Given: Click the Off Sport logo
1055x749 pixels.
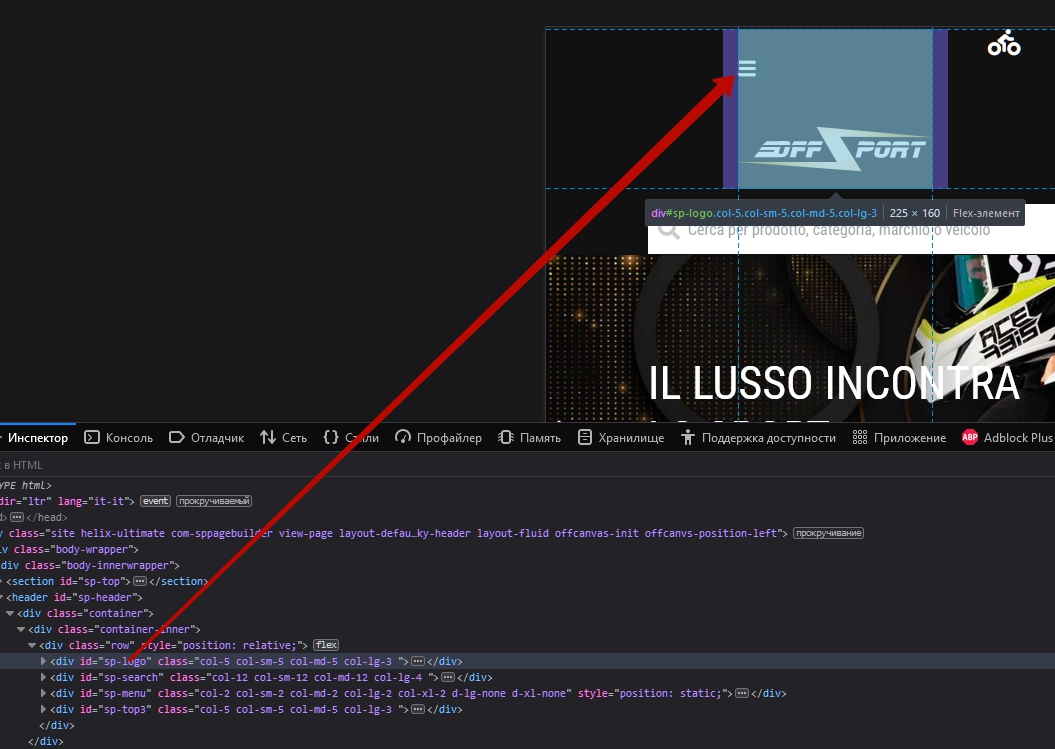Looking at the screenshot, I should (x=836, y=149).
